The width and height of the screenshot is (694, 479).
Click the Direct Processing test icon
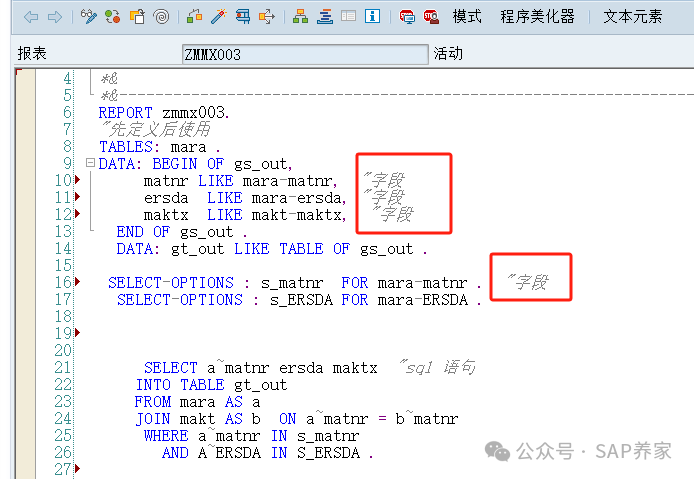(243, 17)
